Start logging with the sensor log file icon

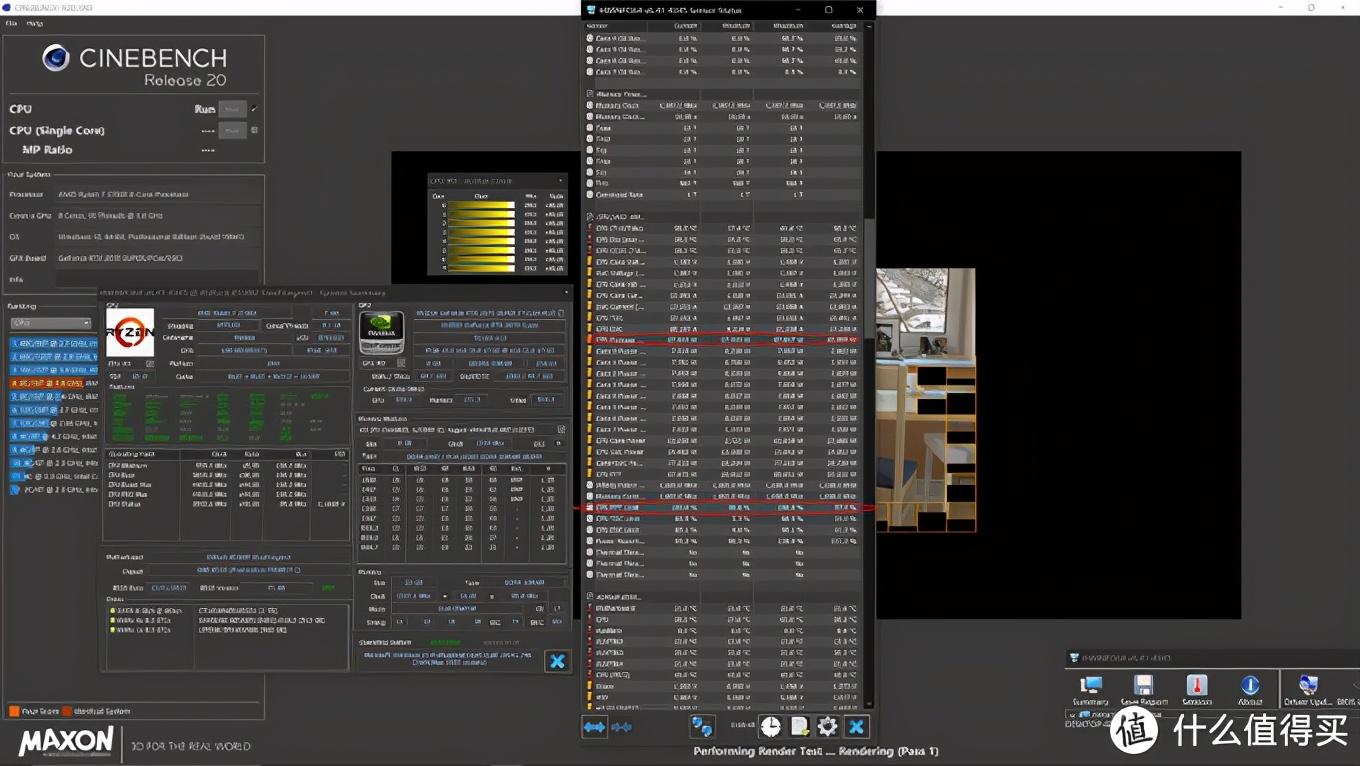[799, 727]
